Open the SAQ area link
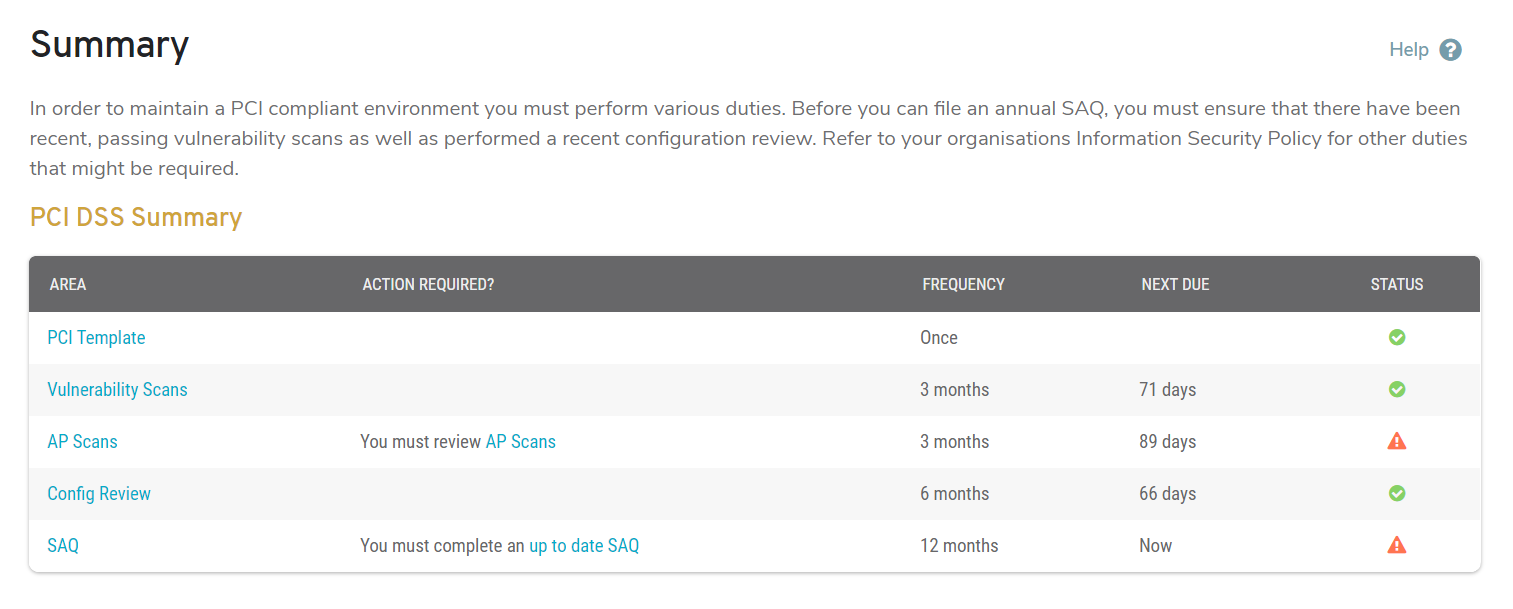 (63, 546)
